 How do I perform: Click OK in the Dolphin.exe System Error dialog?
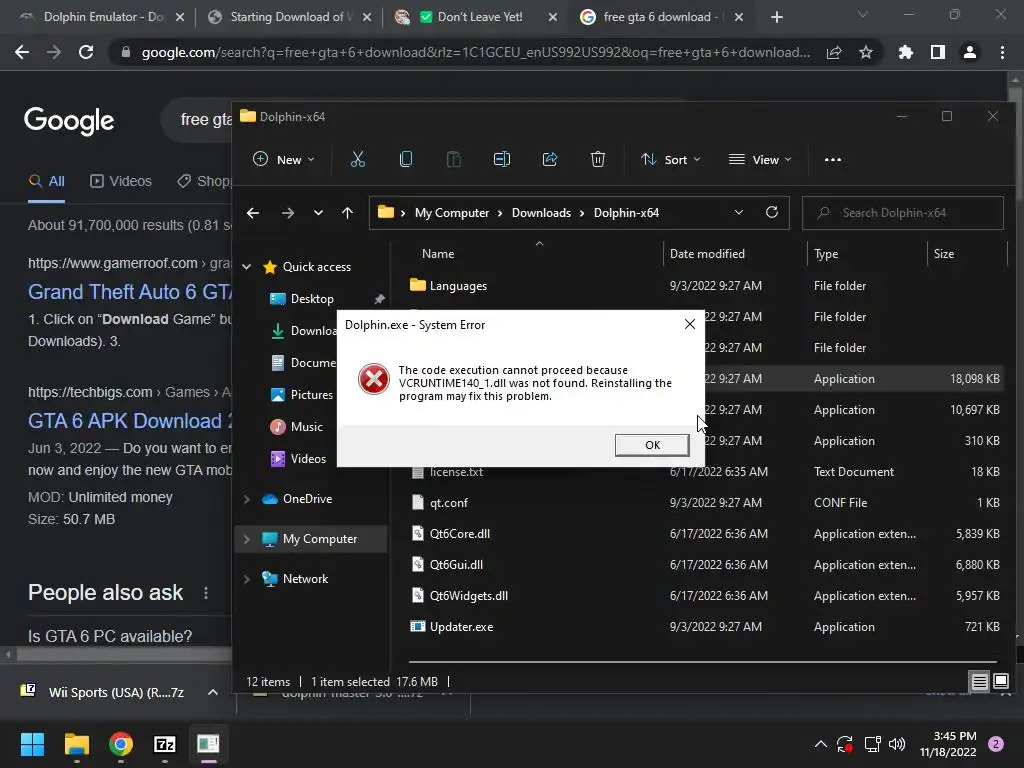pos(652,445)
